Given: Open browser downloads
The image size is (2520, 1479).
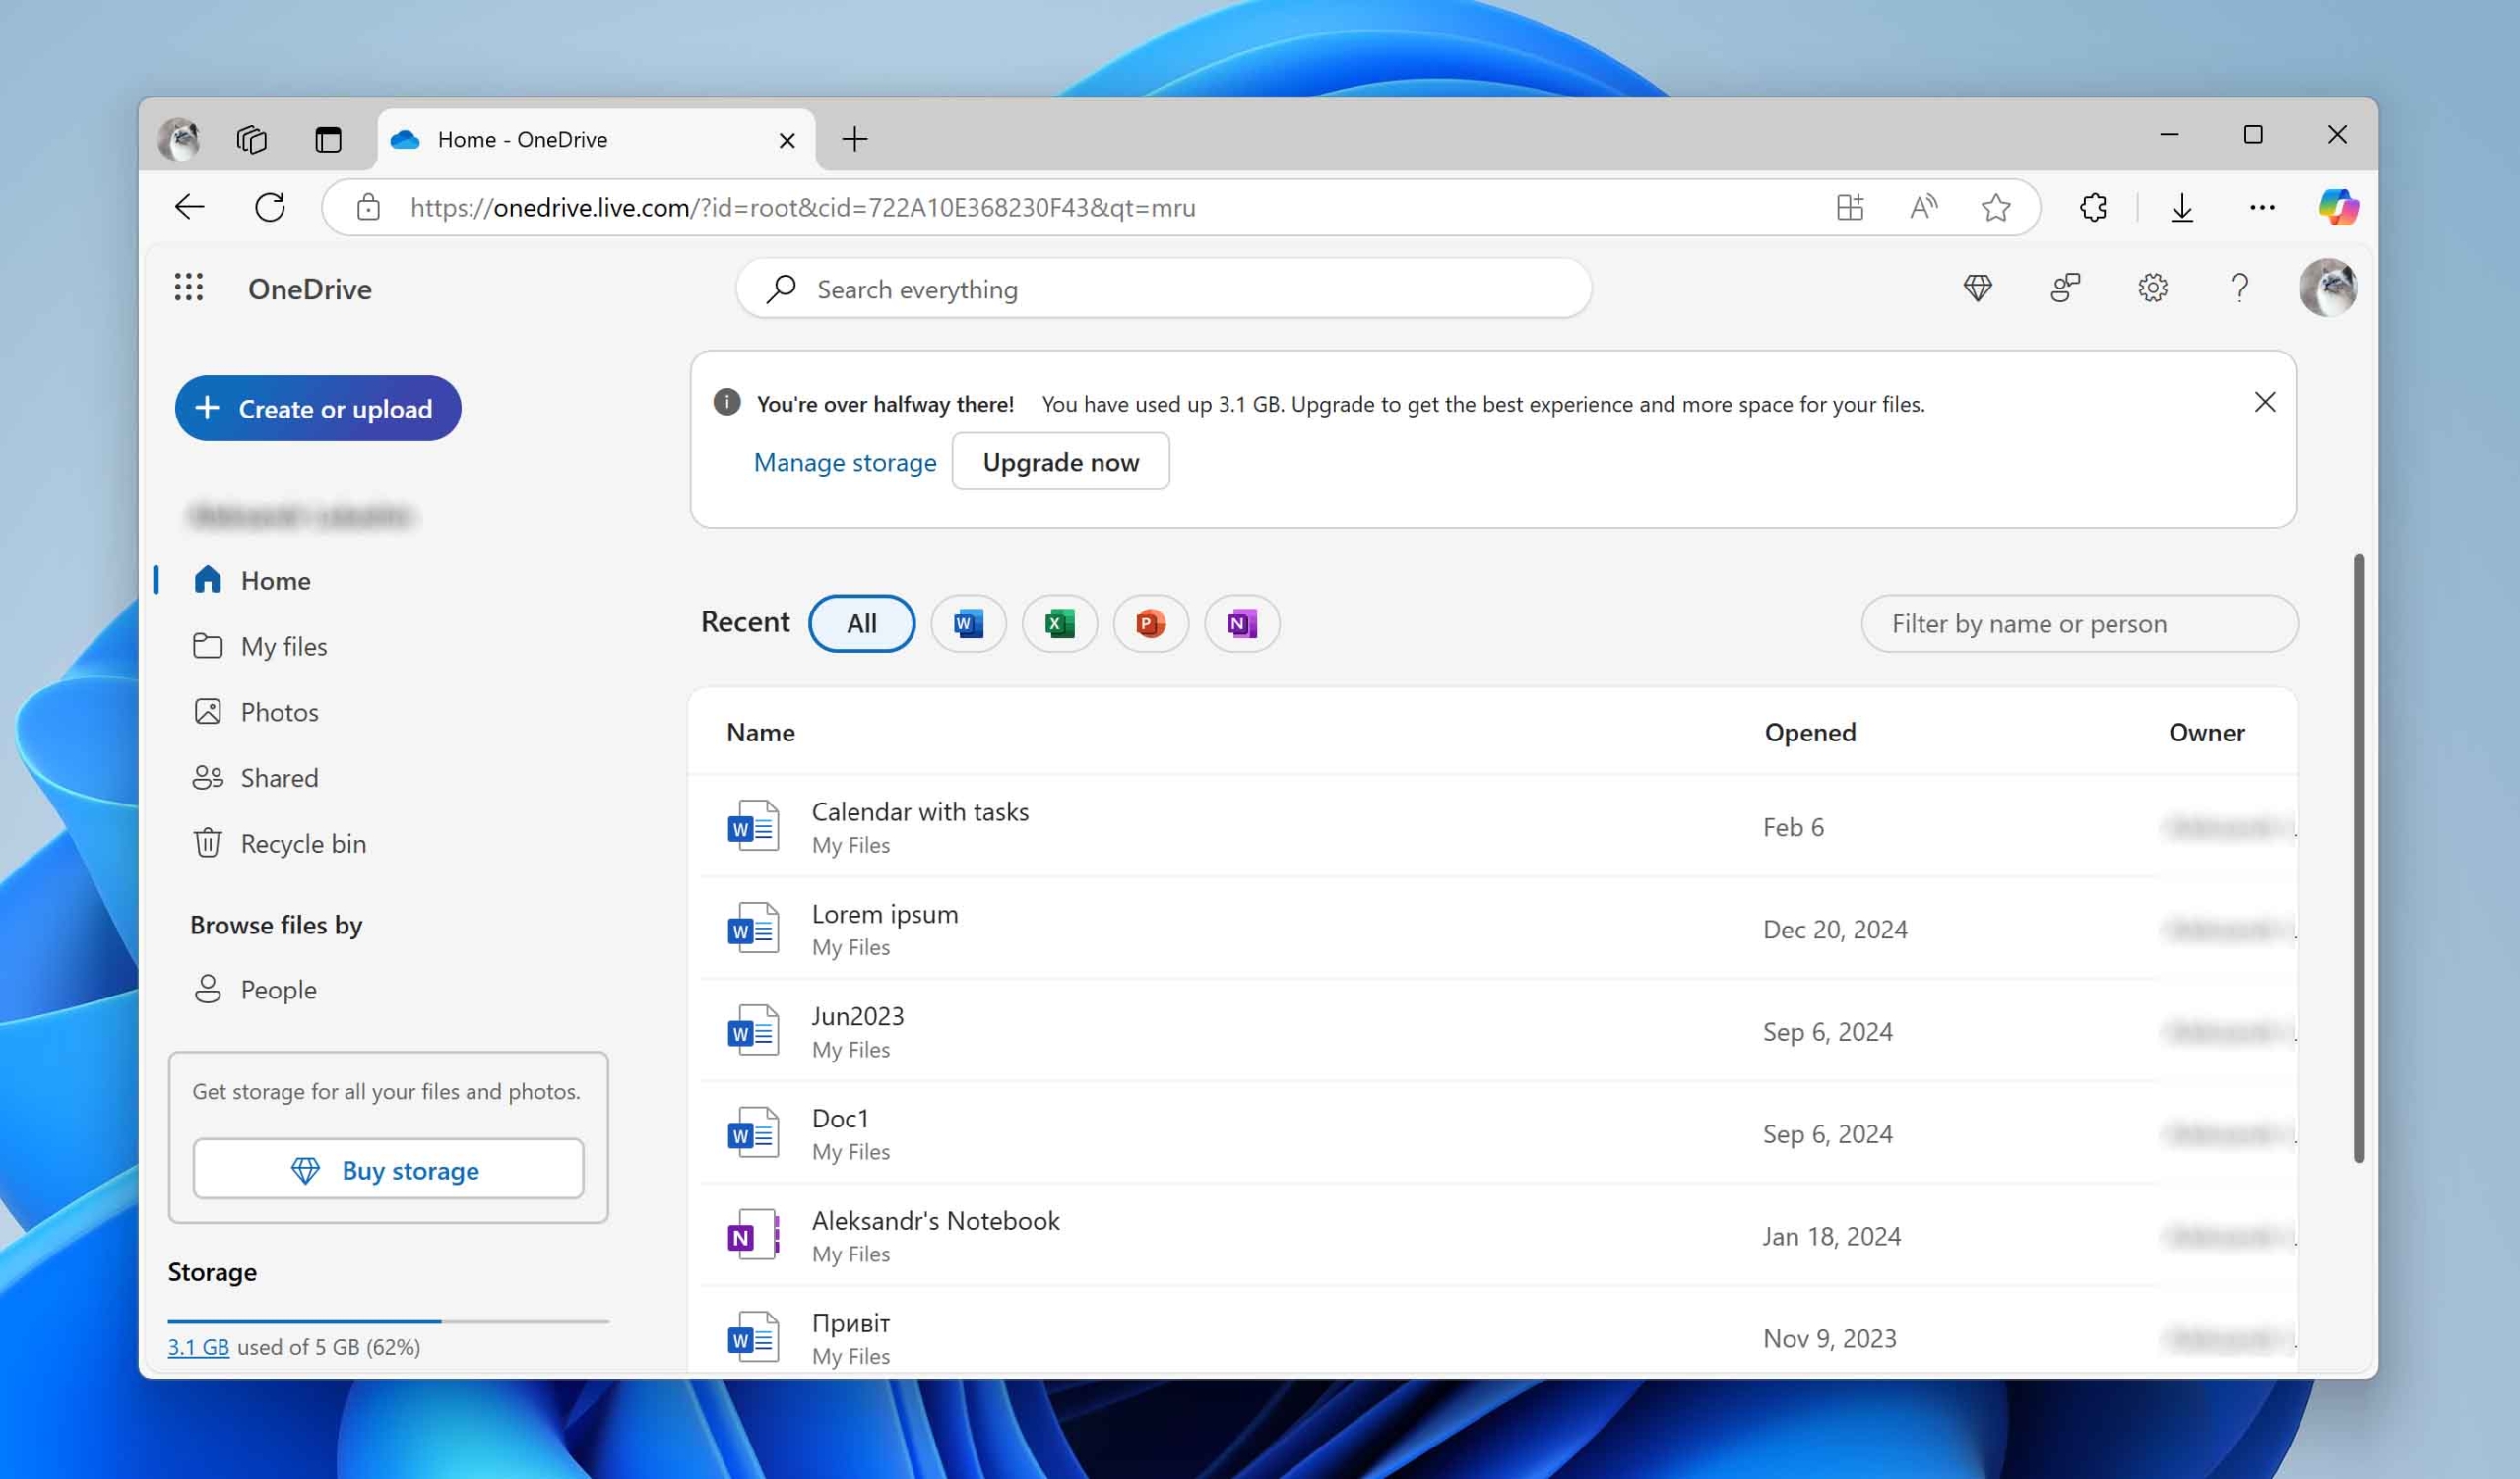Looking at the screenshot, I should pyautogui.click(x=2182, y=207).
